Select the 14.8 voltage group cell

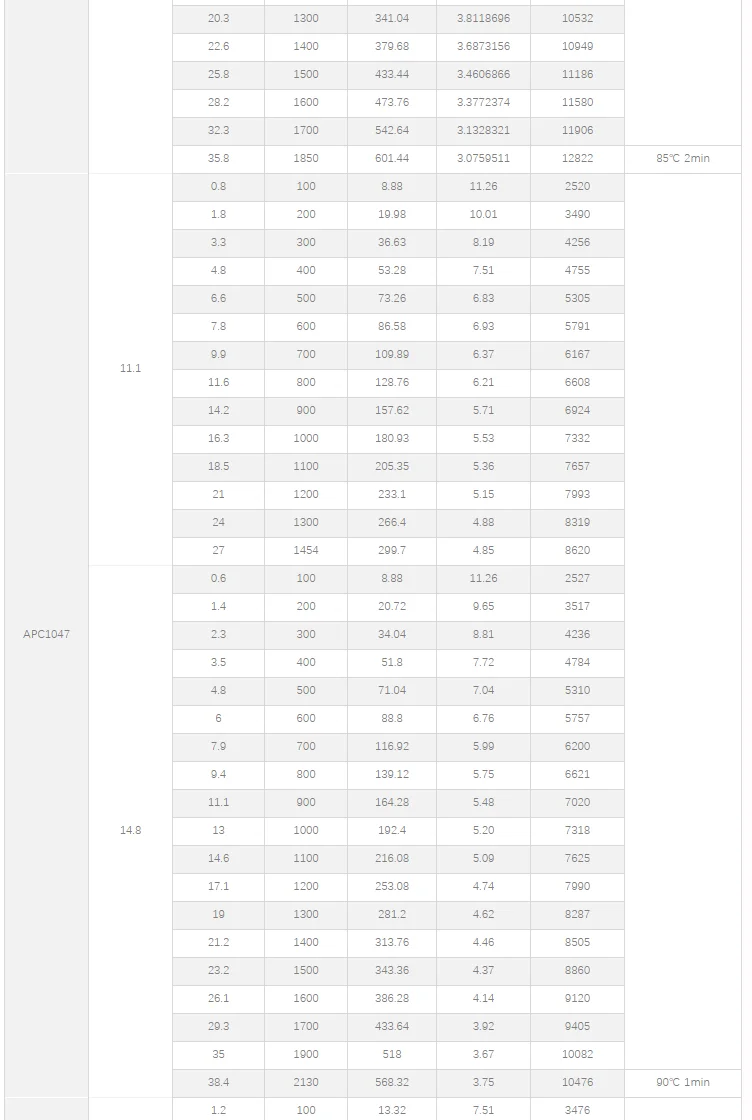130,830
